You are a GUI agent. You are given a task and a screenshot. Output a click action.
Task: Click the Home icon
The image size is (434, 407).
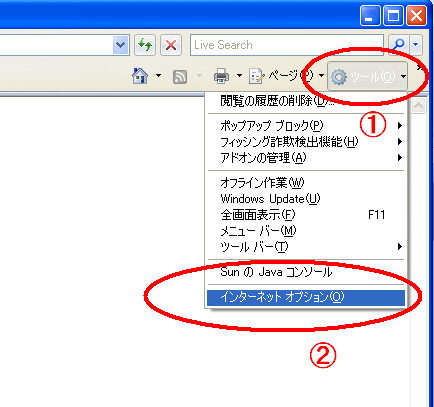[140, 76]
